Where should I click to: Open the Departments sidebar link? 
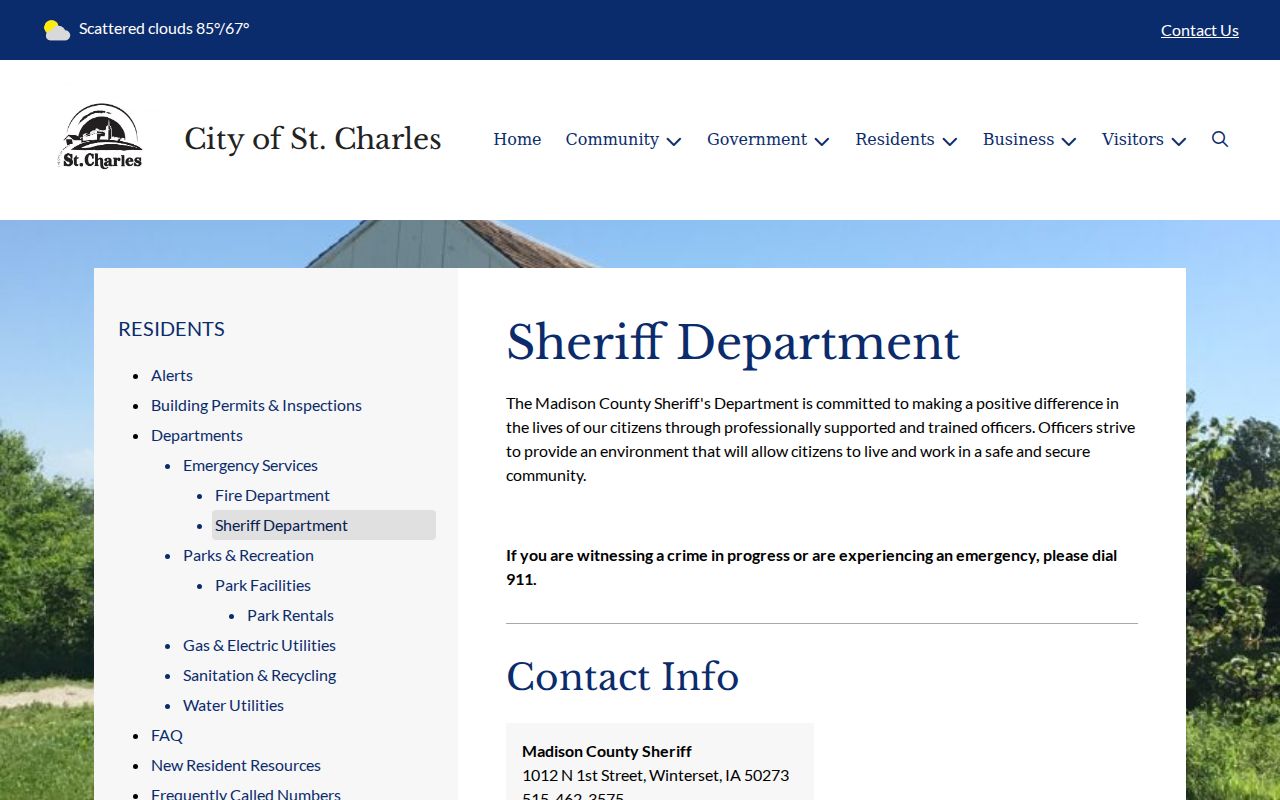tap(197, 435)
